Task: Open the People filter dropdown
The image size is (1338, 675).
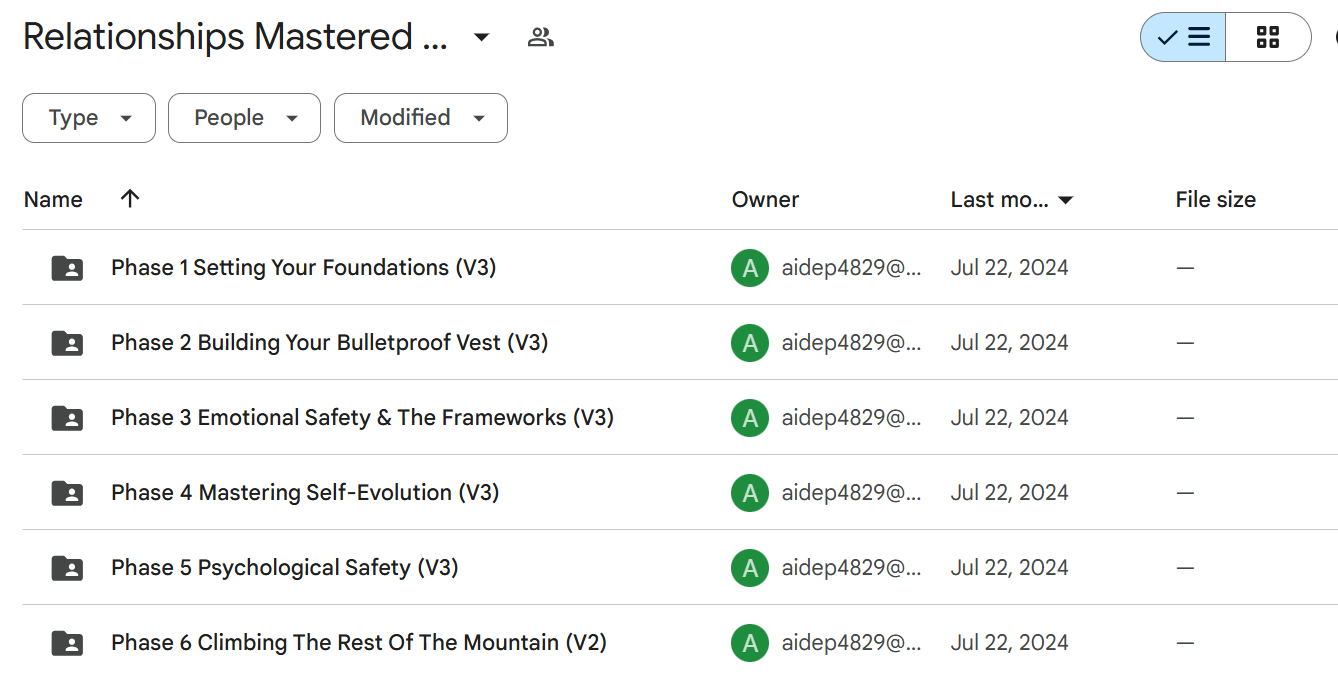Action: click(x=244, y=118)
